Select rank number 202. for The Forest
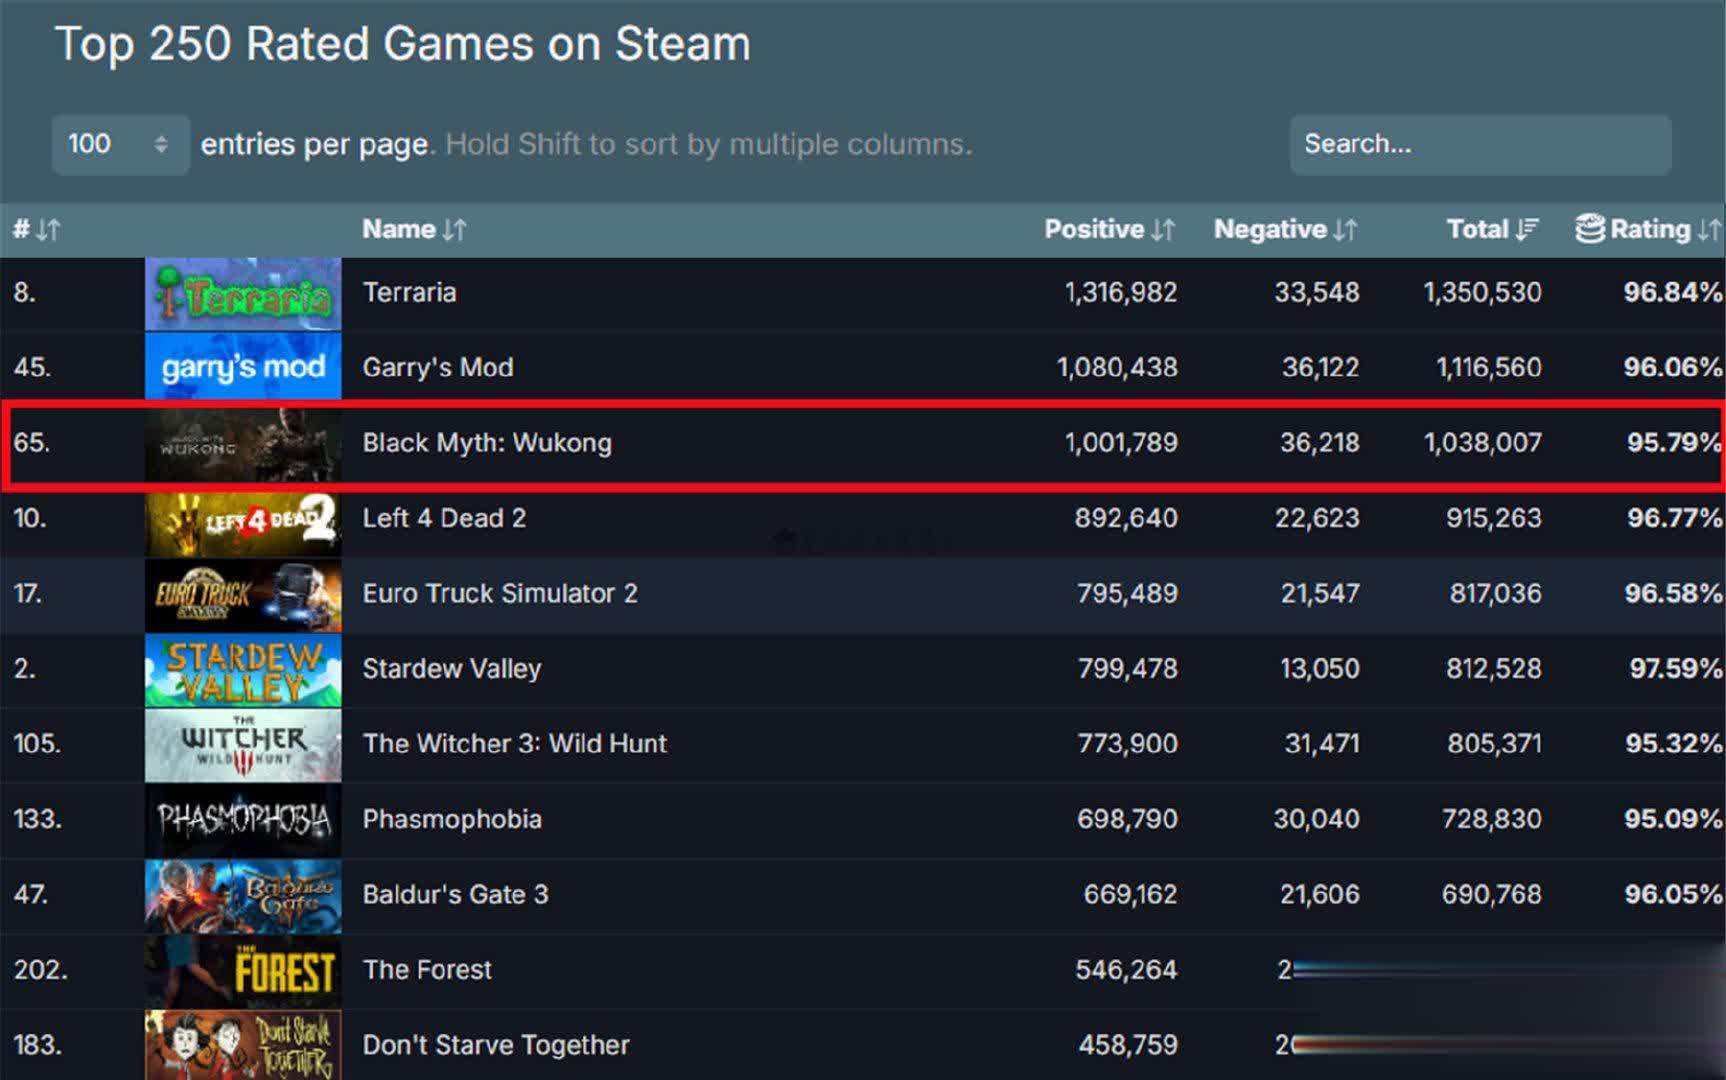 (x=40, y=969)
